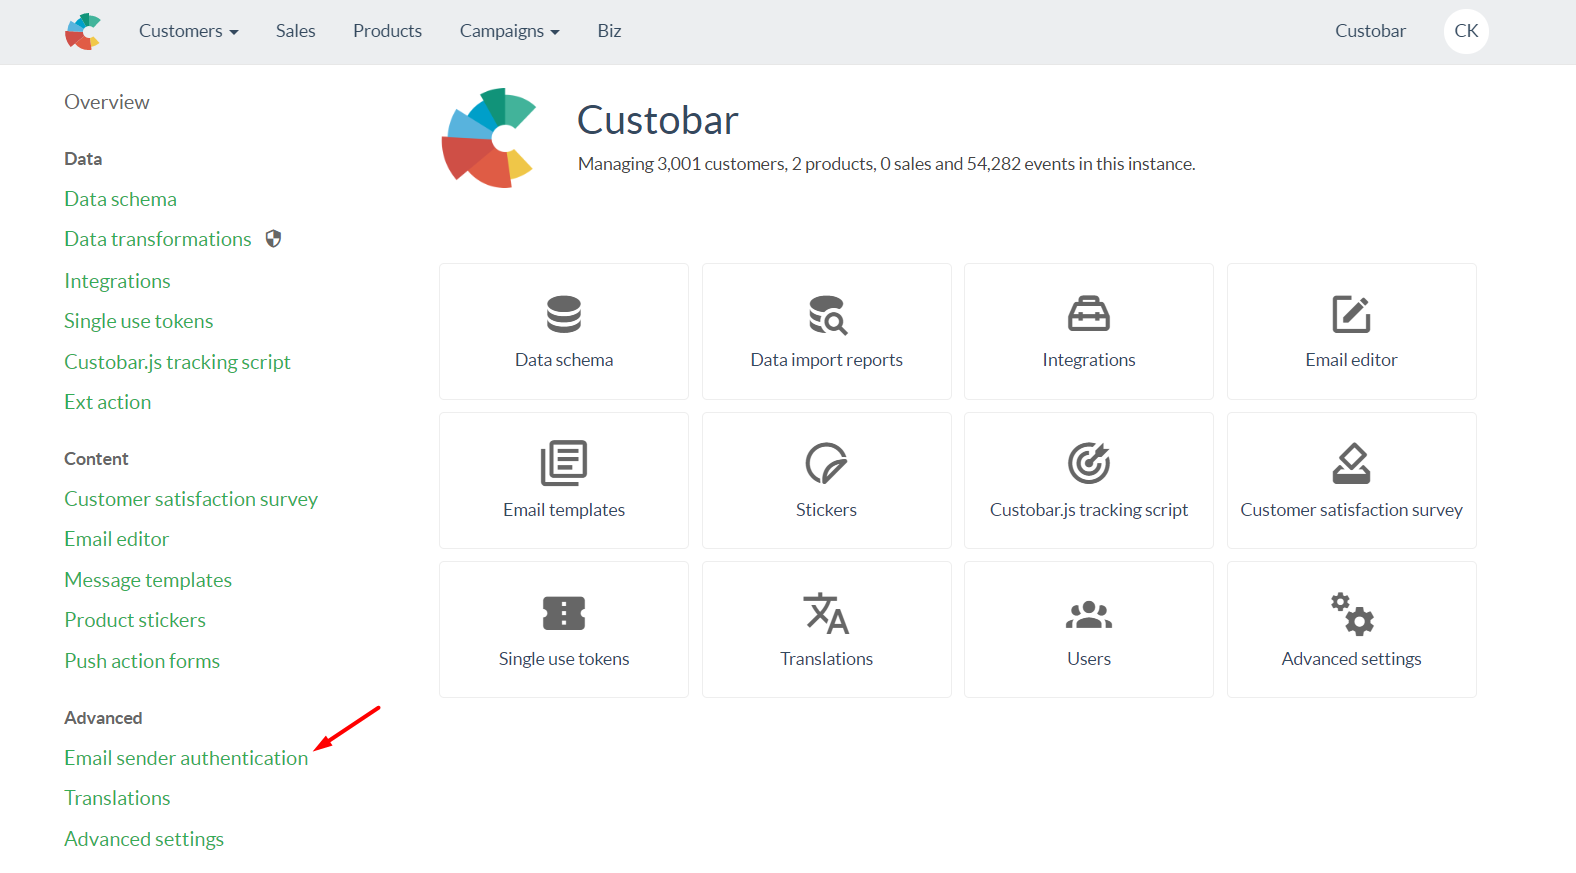Open the Email templates tile icon

tap(564, 463)
